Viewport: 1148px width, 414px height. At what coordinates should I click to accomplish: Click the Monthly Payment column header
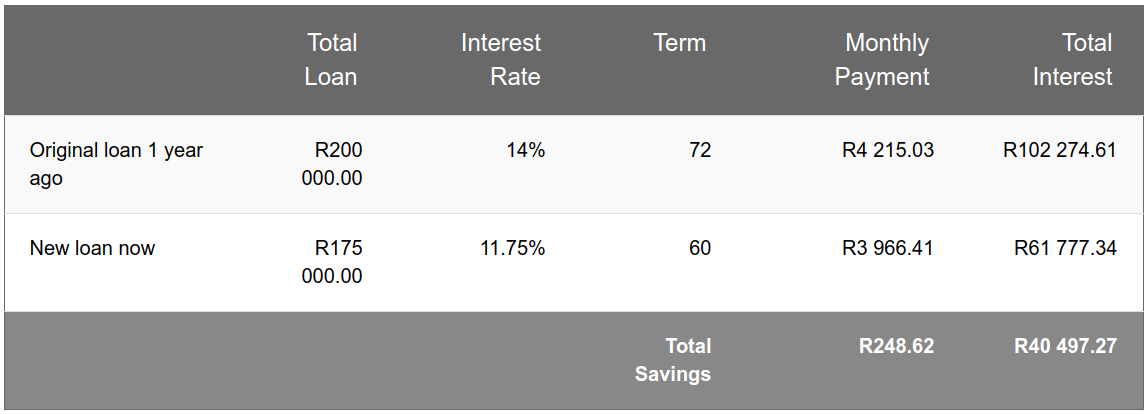(882, 59)
